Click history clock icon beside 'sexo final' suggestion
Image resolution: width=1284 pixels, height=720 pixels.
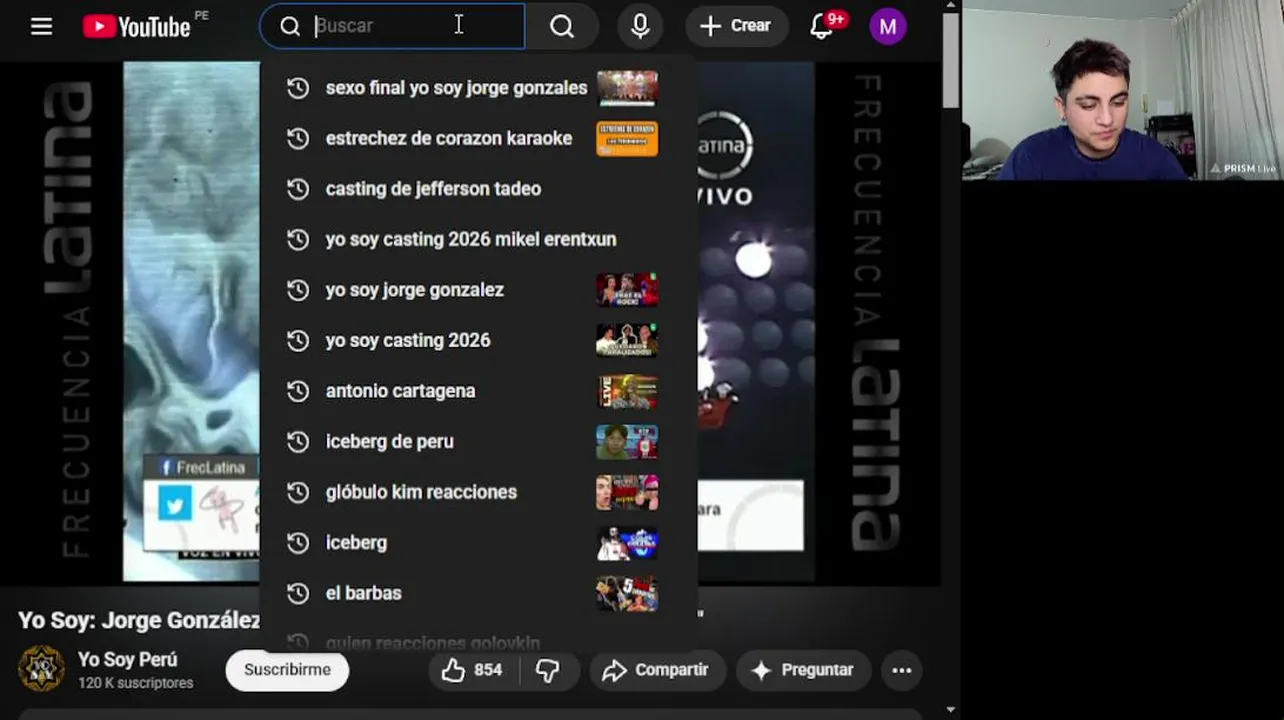[298, 88]
